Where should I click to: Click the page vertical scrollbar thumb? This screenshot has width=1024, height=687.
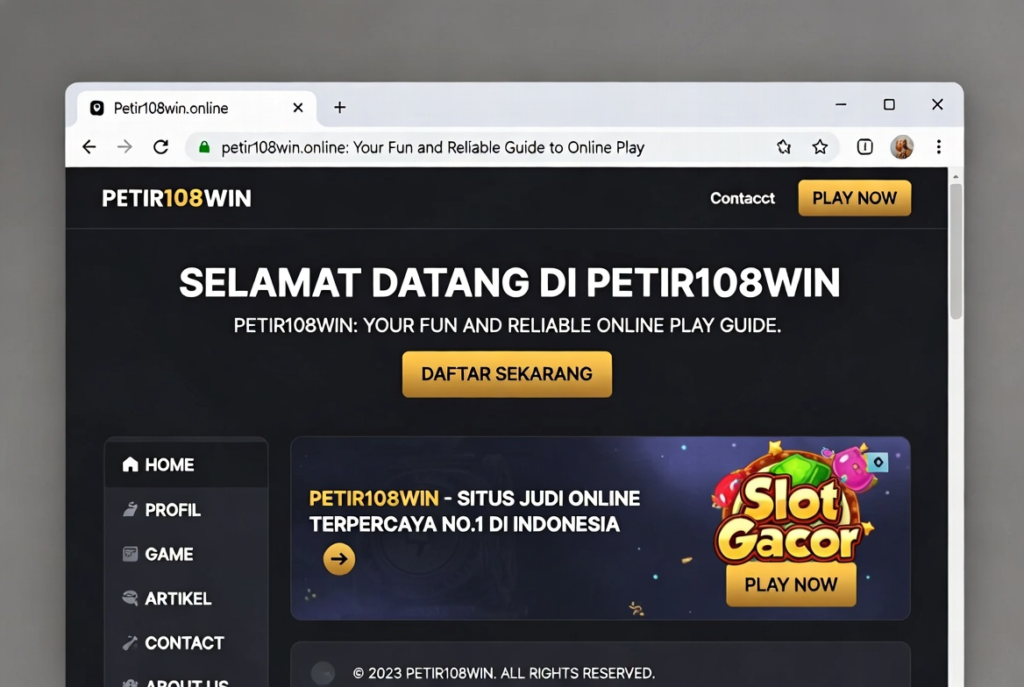point(956,251)
